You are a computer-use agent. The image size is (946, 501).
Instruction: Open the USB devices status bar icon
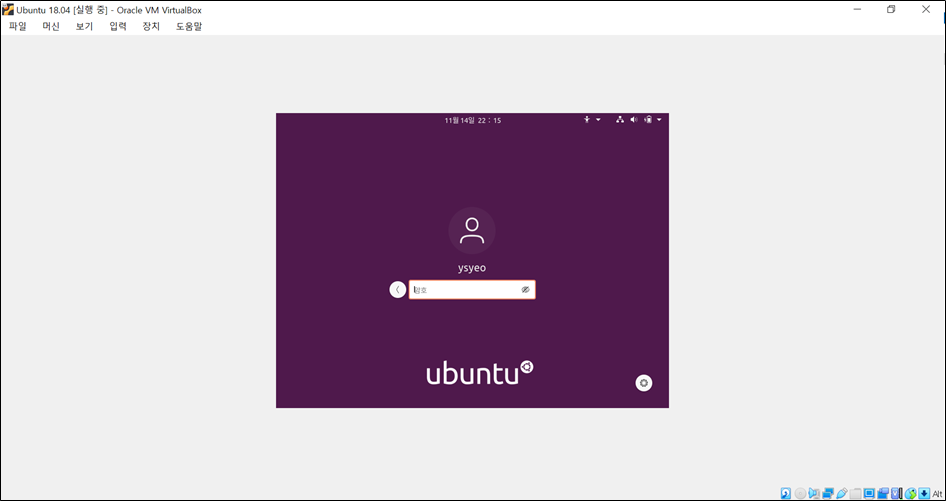click(x=842, y=493)
